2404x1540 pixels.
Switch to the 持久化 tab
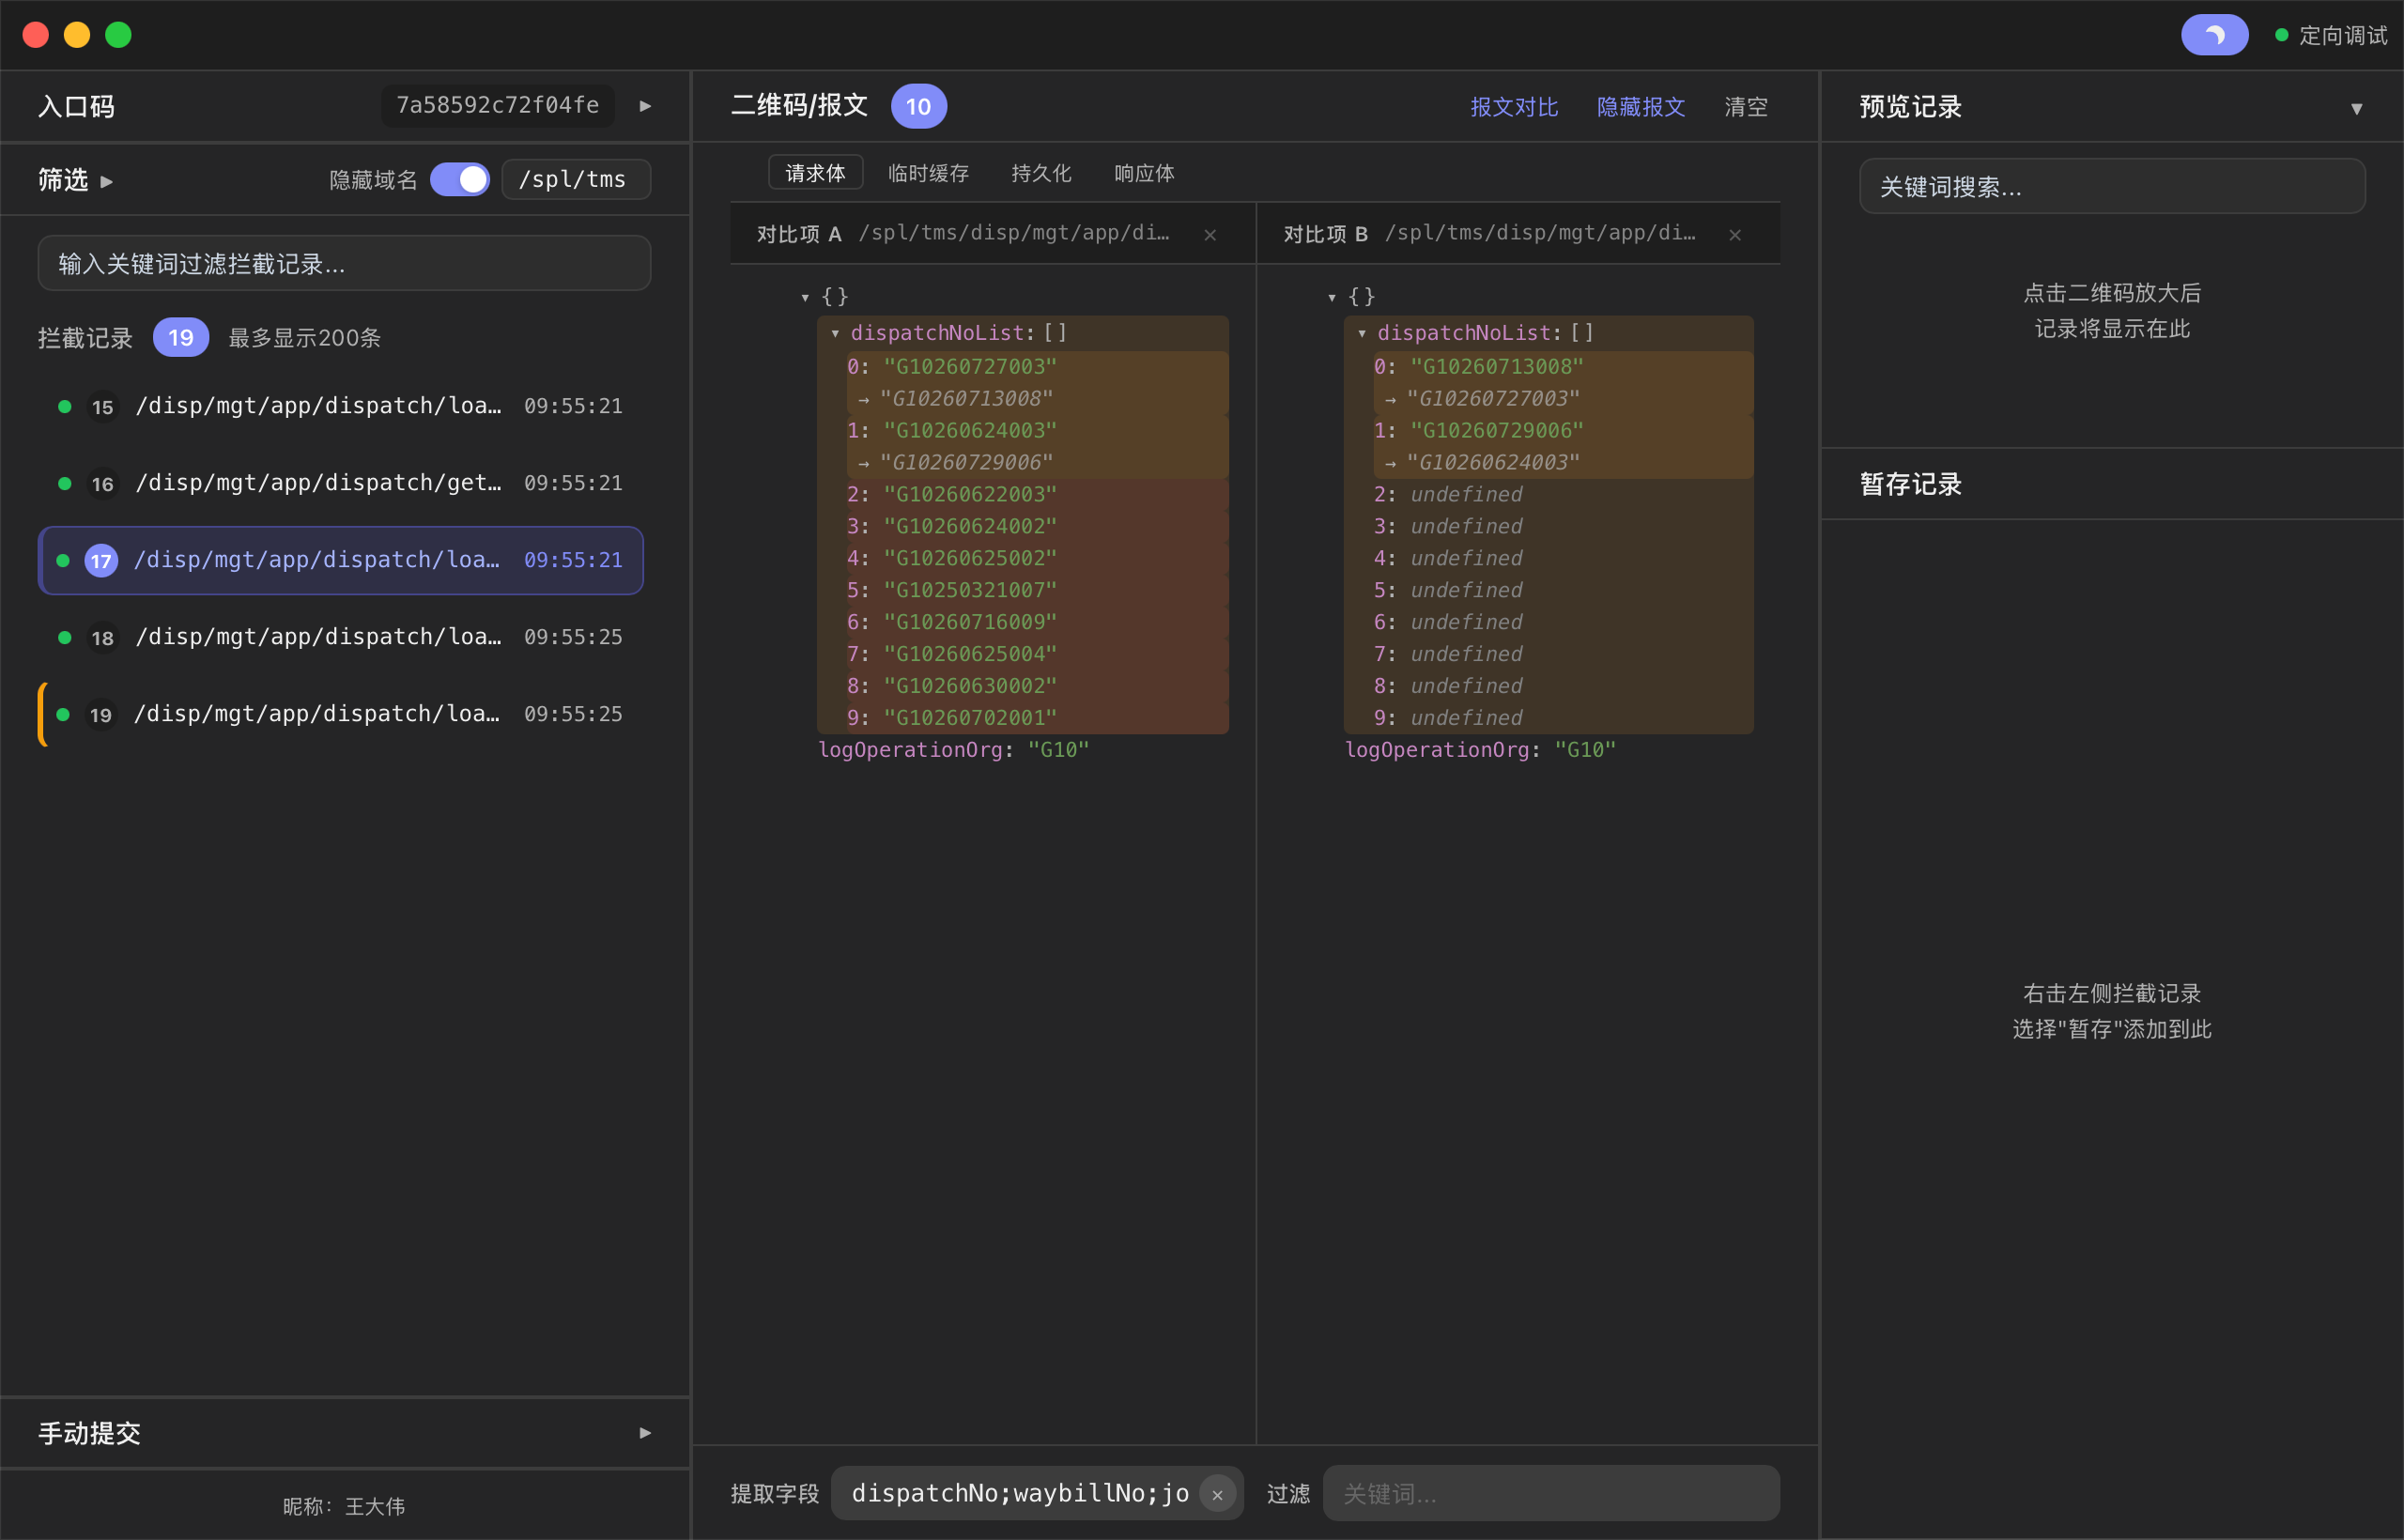click(1041, 172)
